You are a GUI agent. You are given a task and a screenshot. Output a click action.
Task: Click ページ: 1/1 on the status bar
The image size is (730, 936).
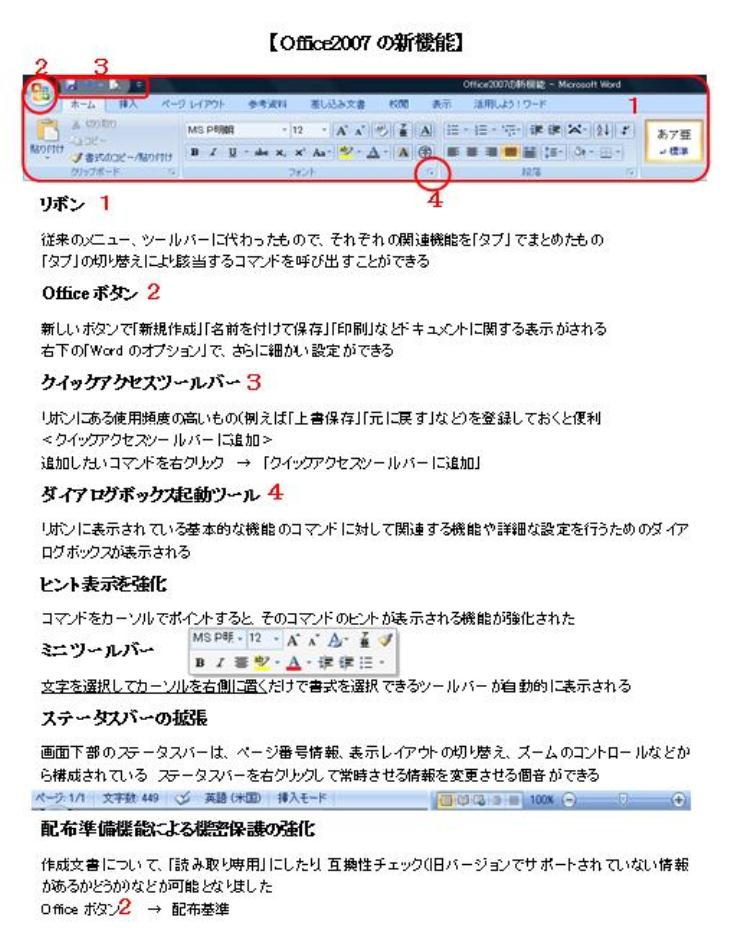[x=60, y=798]
